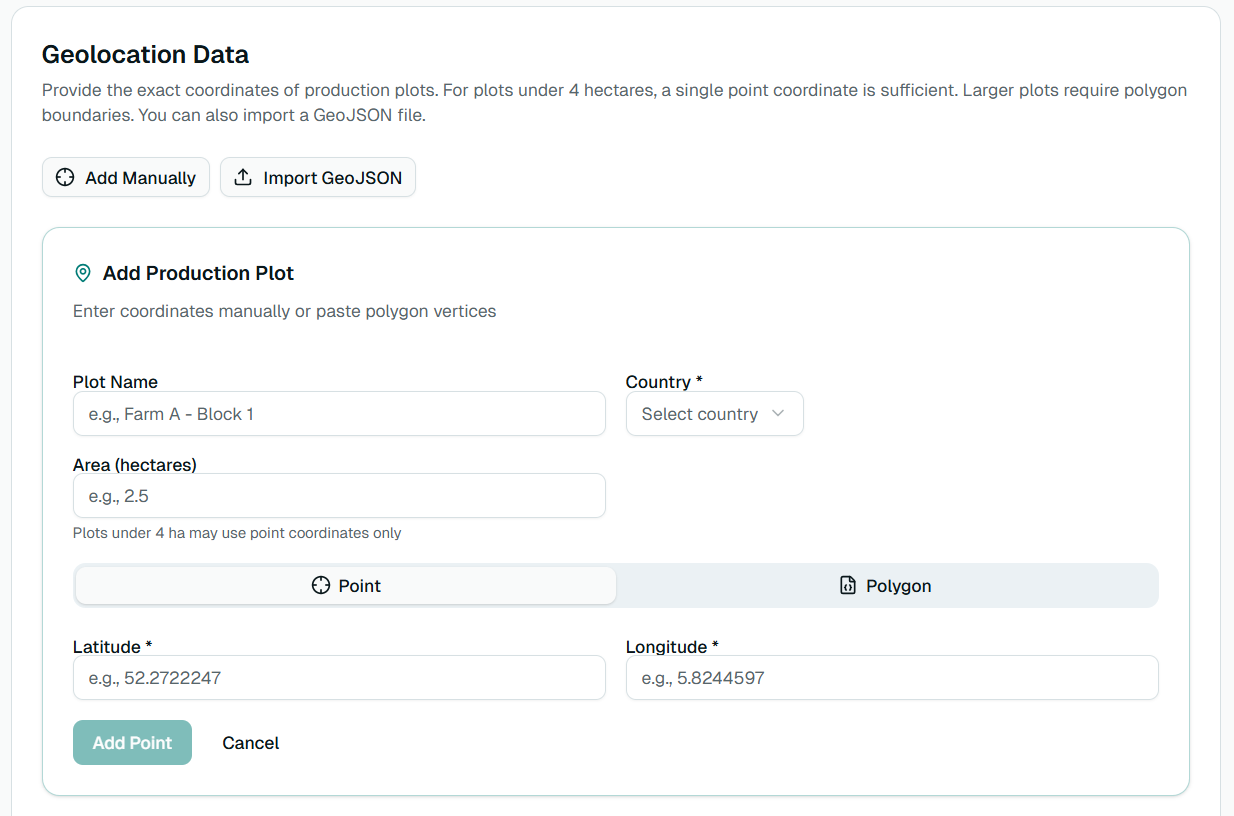This screenshot has height=816, width=1234.
Task: Expand the Country chevron arrow
Action: click(778, 414)
